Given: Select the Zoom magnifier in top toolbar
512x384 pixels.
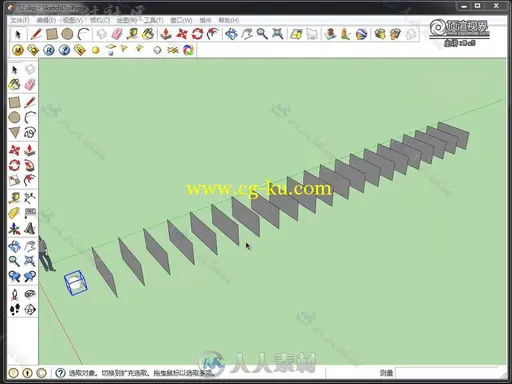Looking at the screenshot, I should tap(262, 34).
